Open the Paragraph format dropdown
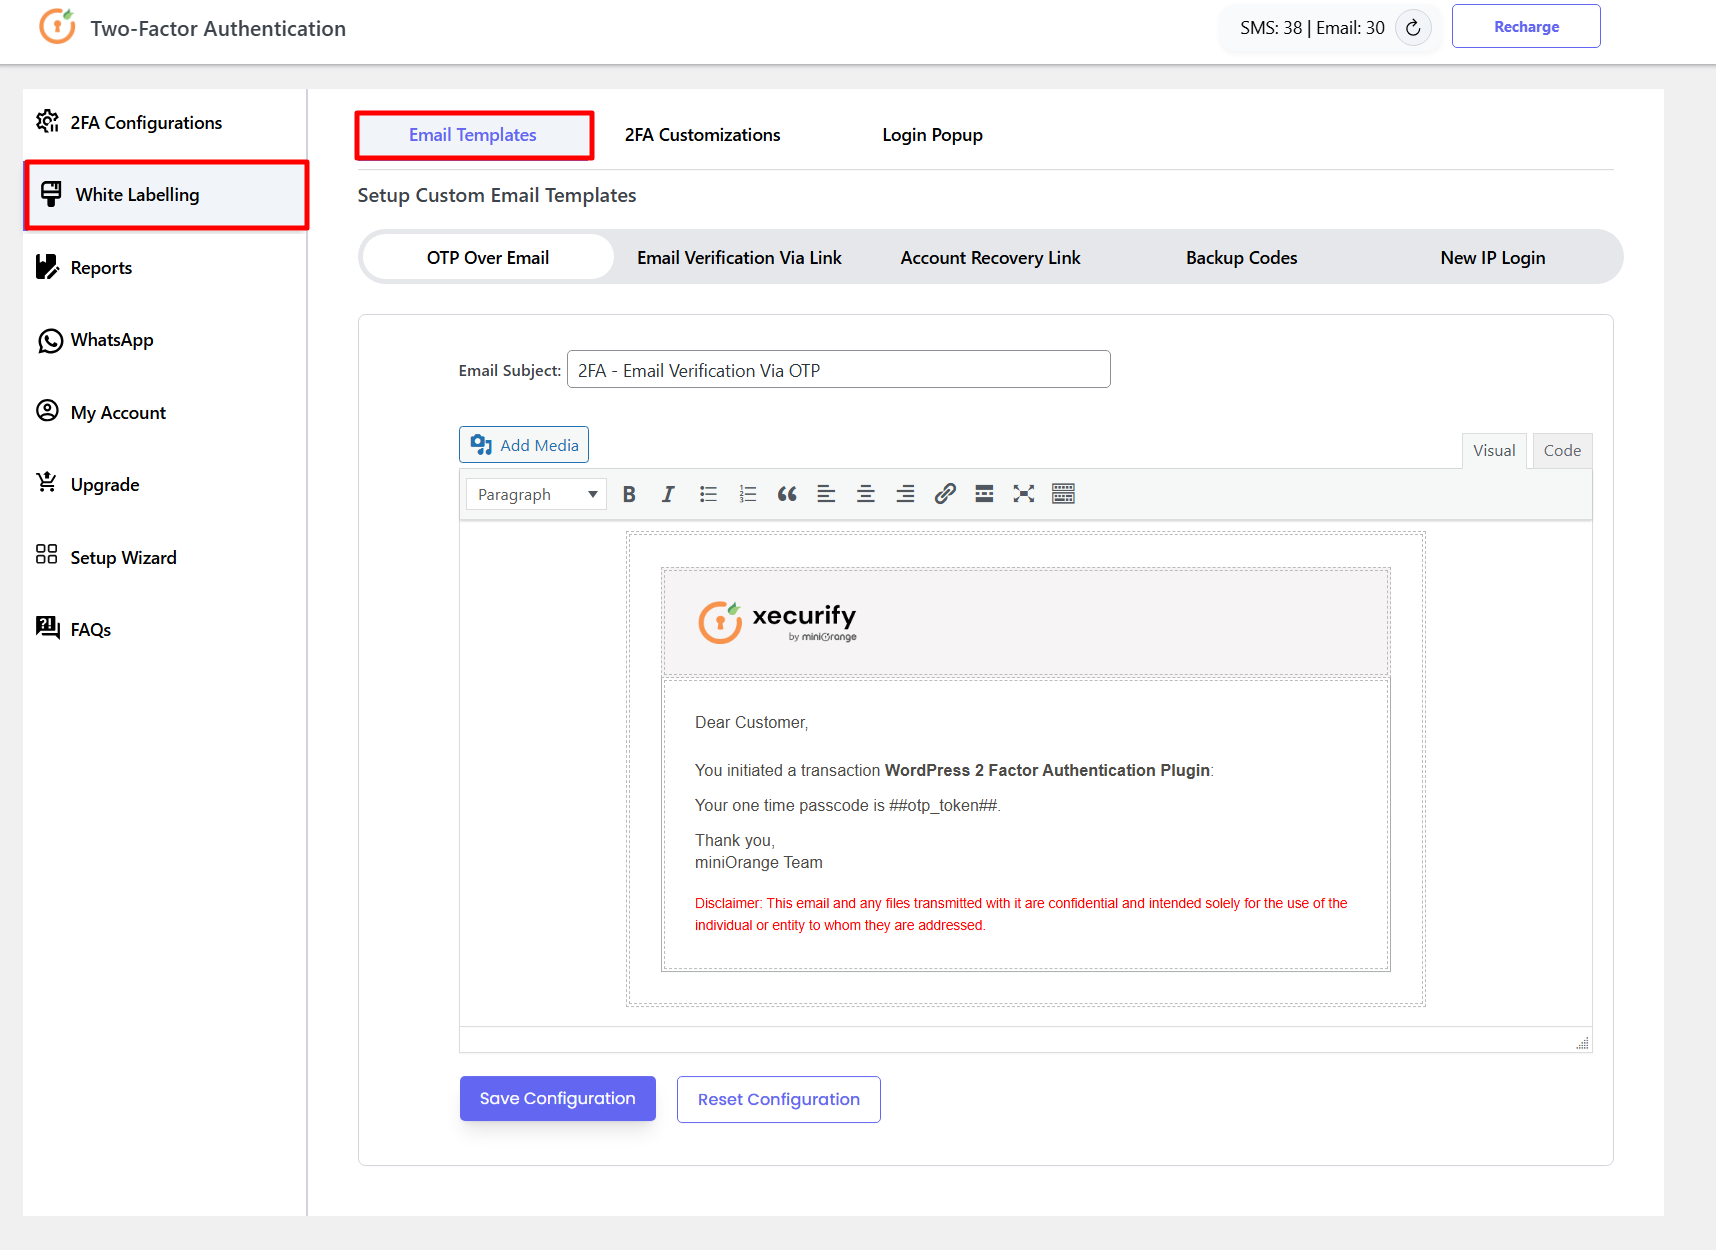Viewport: 1716px width, 1250px height. coord(536,494)
